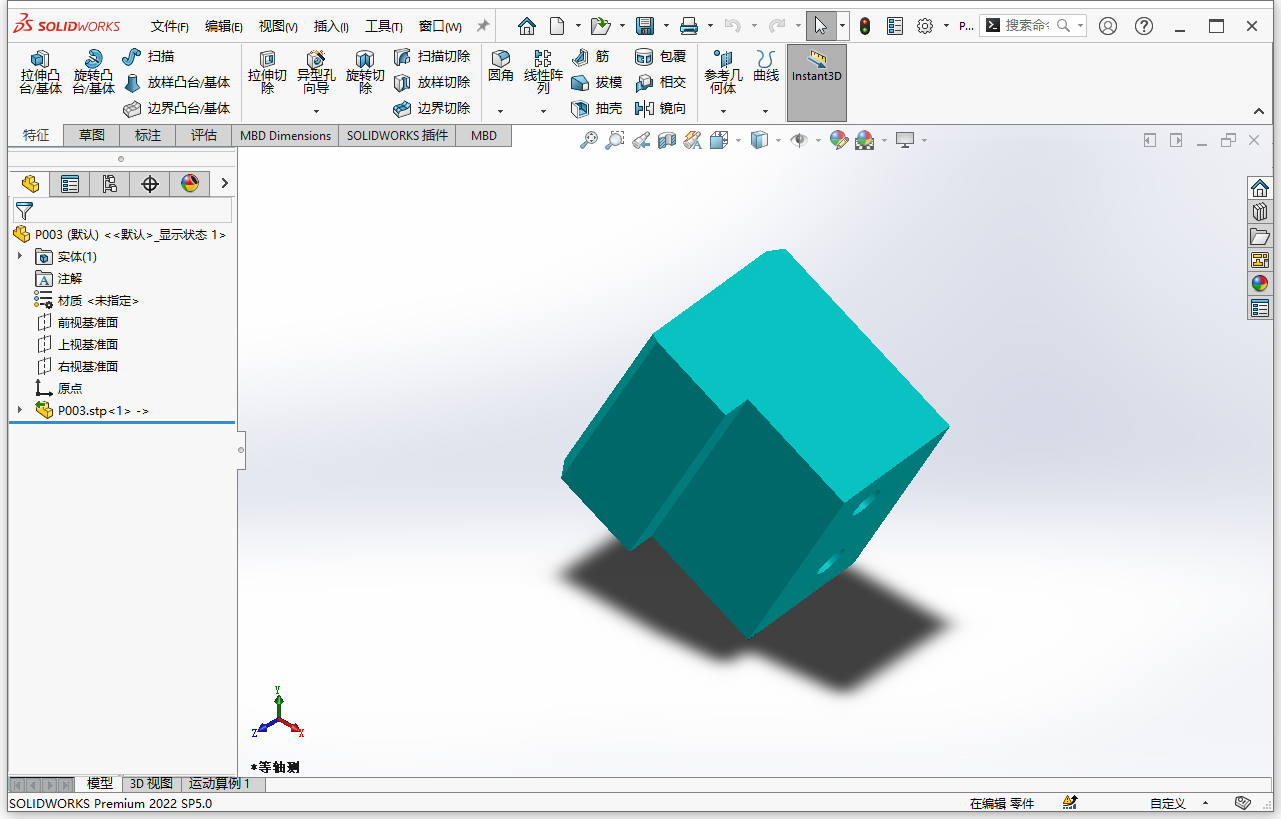Click Edit Appearance color ball icon
Viewport: 1281px width, 819px height.
pyautogui.click(x=838, y=141)
